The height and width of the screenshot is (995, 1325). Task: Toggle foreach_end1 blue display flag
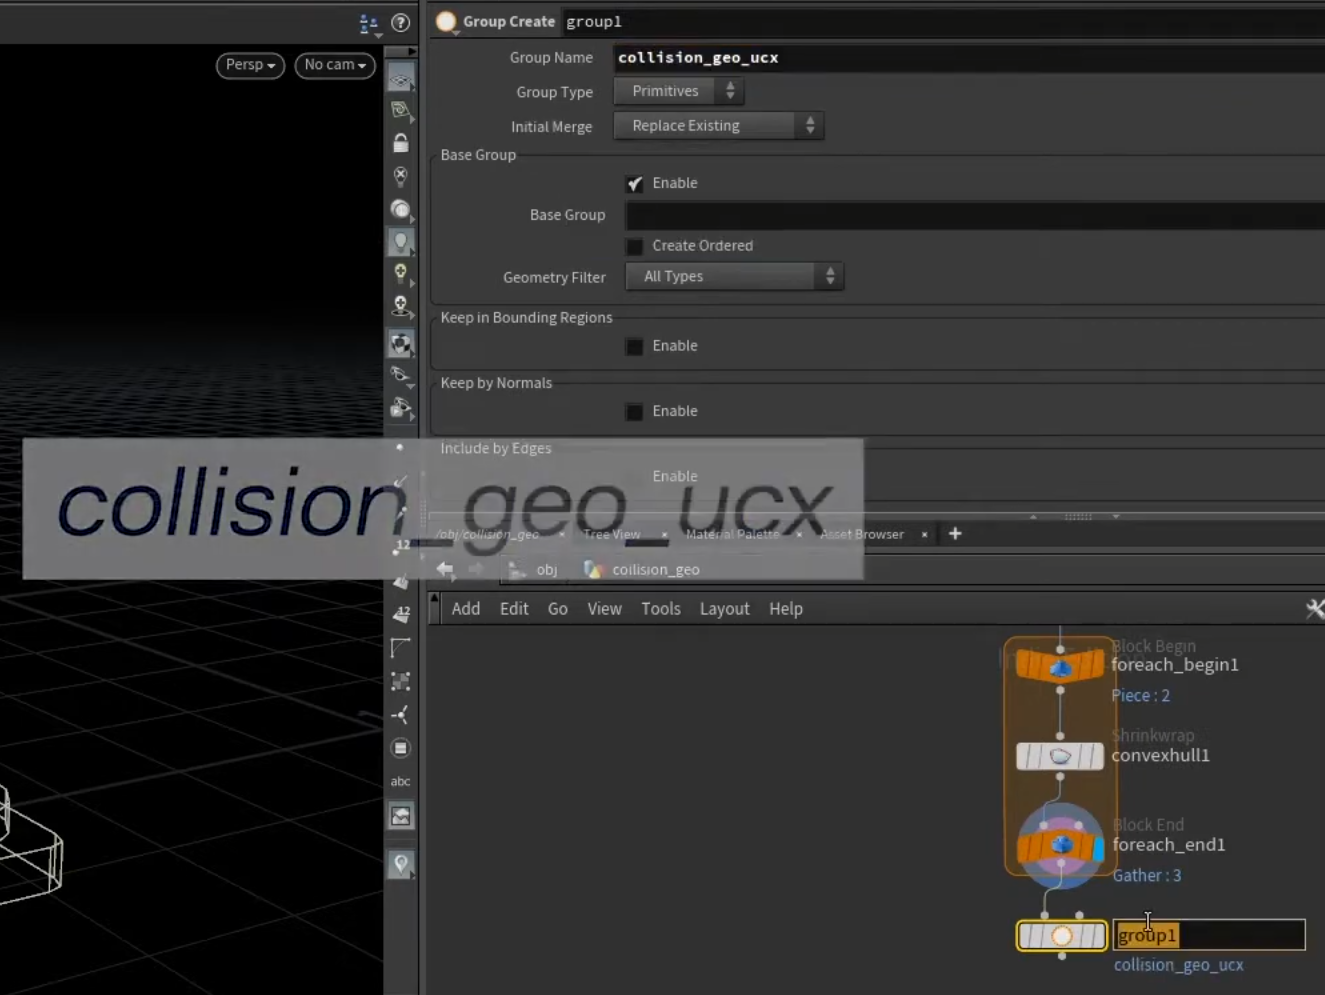click(x=1098, y=848)
